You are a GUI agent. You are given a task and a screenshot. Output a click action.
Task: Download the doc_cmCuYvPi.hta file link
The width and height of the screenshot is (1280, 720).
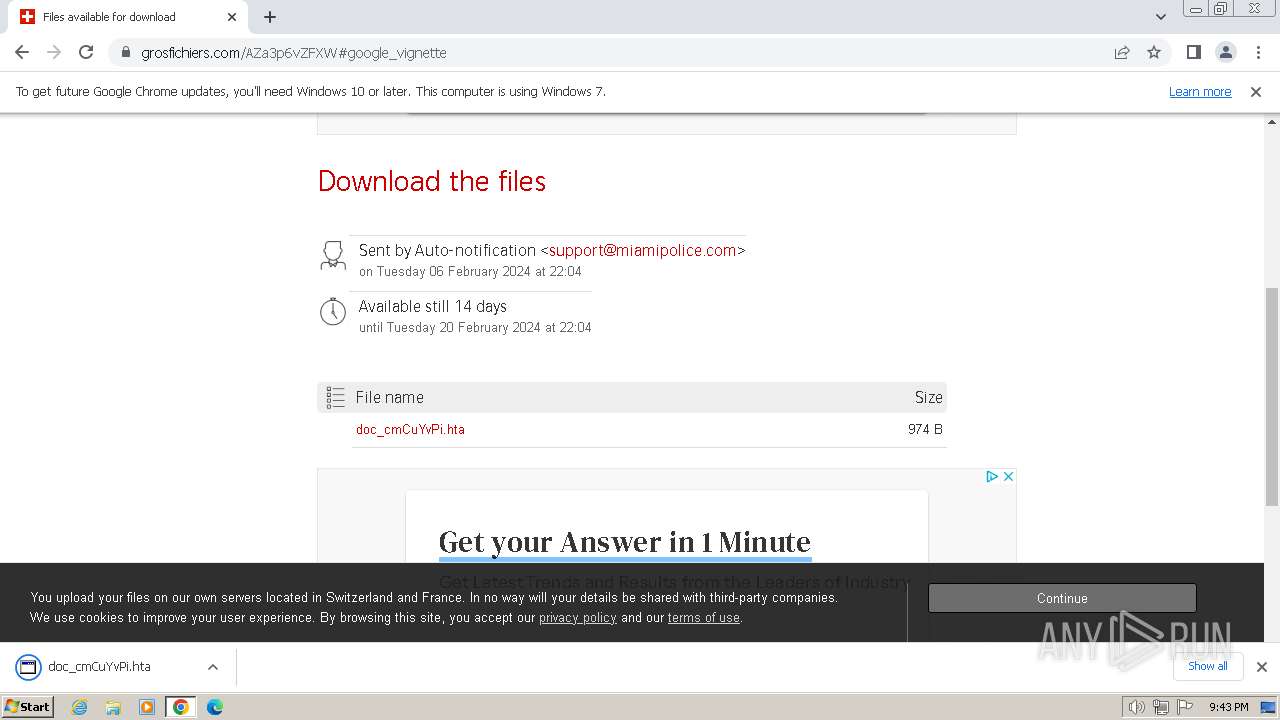(x=410, y=429)
